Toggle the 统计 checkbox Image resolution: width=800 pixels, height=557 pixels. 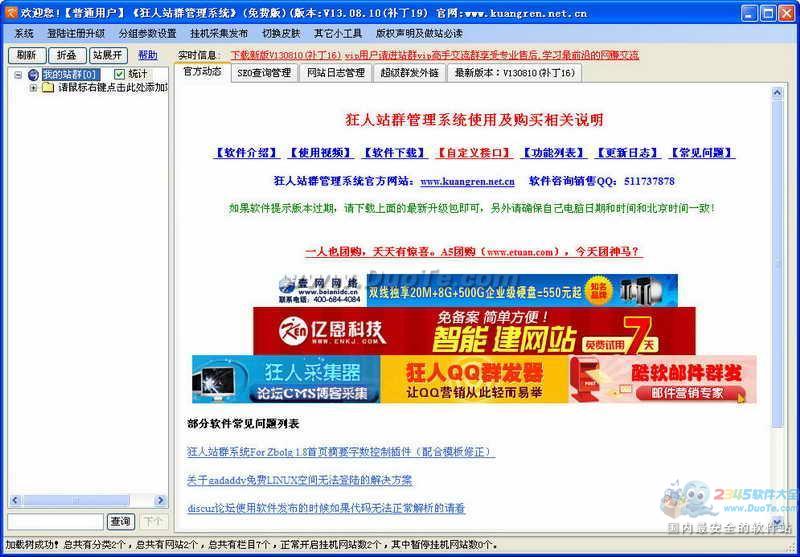pos(119,75)
